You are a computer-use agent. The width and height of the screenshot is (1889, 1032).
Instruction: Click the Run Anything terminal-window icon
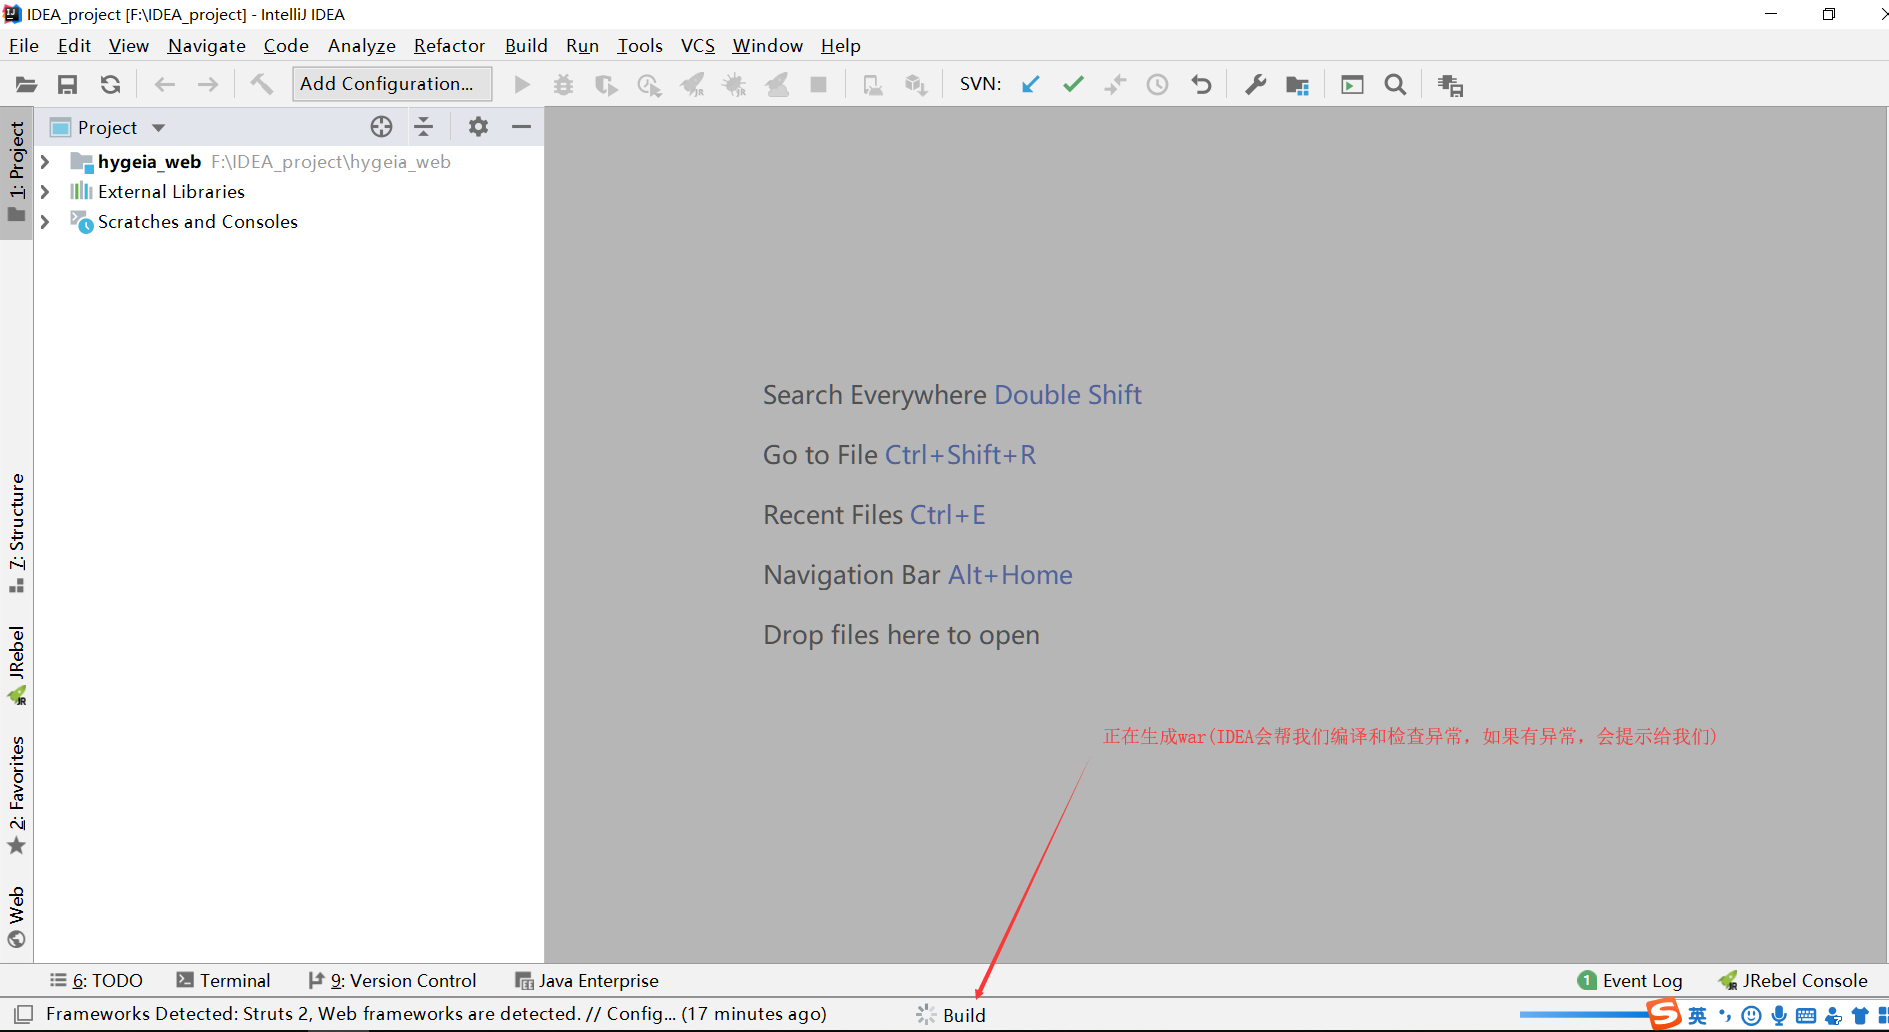point(1352,85)
